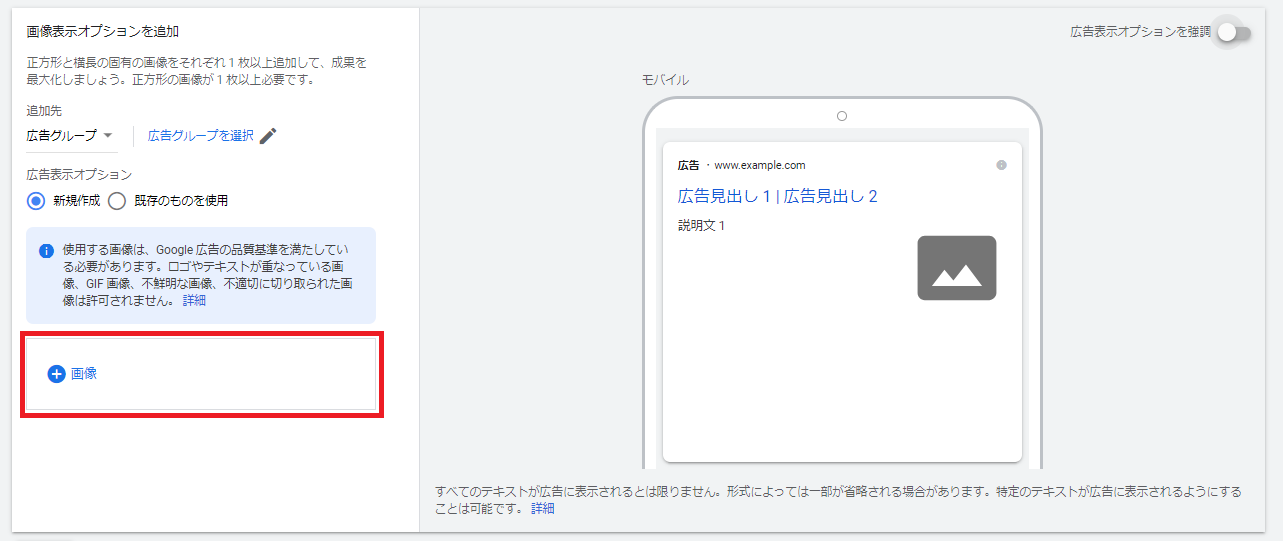Click the pencil edit icon next to 広告グループを選択
This screenshot has height=541, width=1283.
click(267, 136)
